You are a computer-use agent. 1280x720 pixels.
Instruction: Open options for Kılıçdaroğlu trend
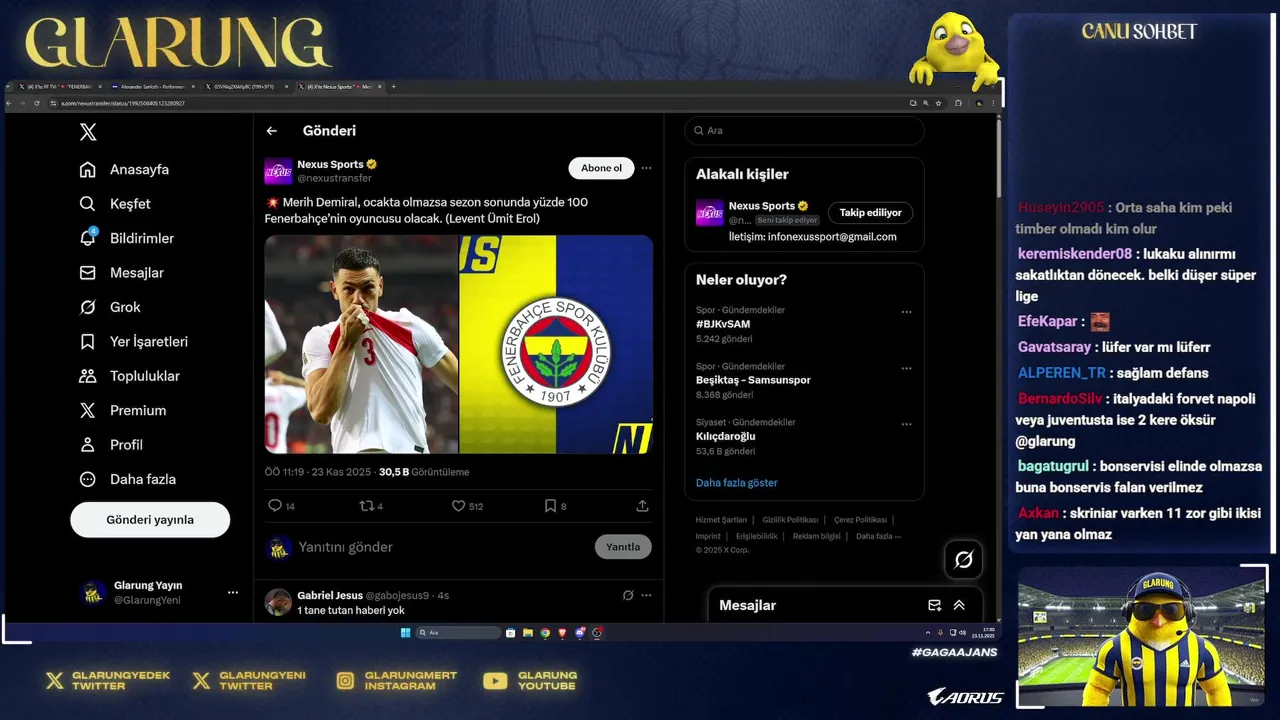point(906,424)
